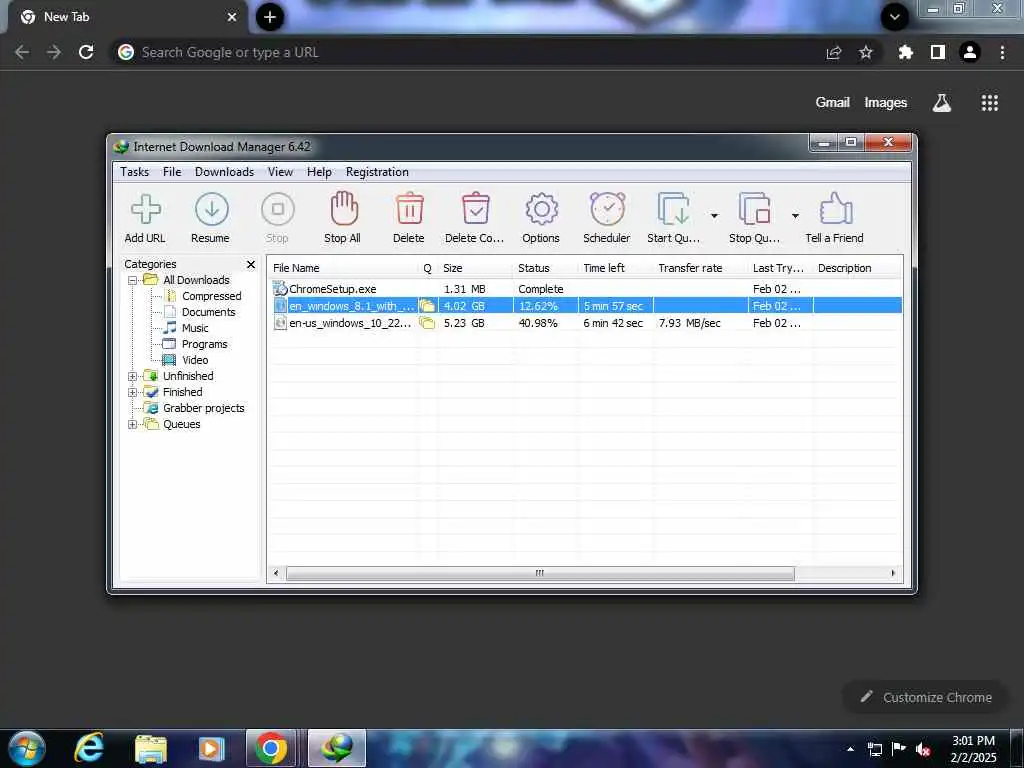Screen dimensions: 1024x768
Task: Open the Gmail link
Action: (833, 103)
